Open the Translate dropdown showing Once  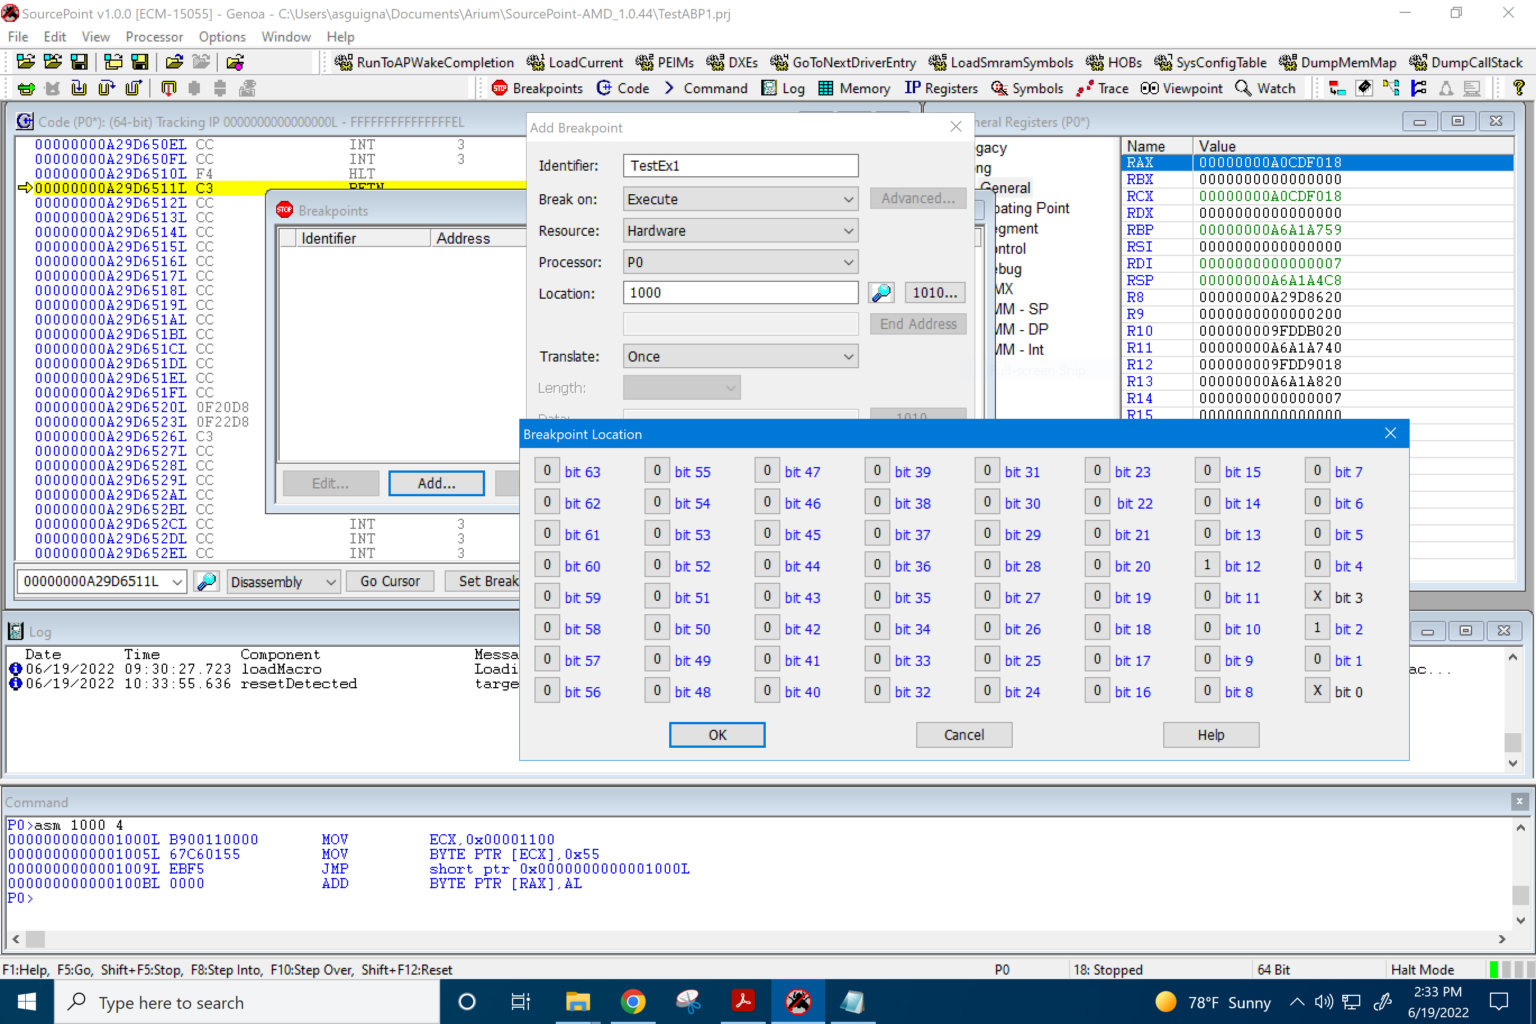[739, 356]
